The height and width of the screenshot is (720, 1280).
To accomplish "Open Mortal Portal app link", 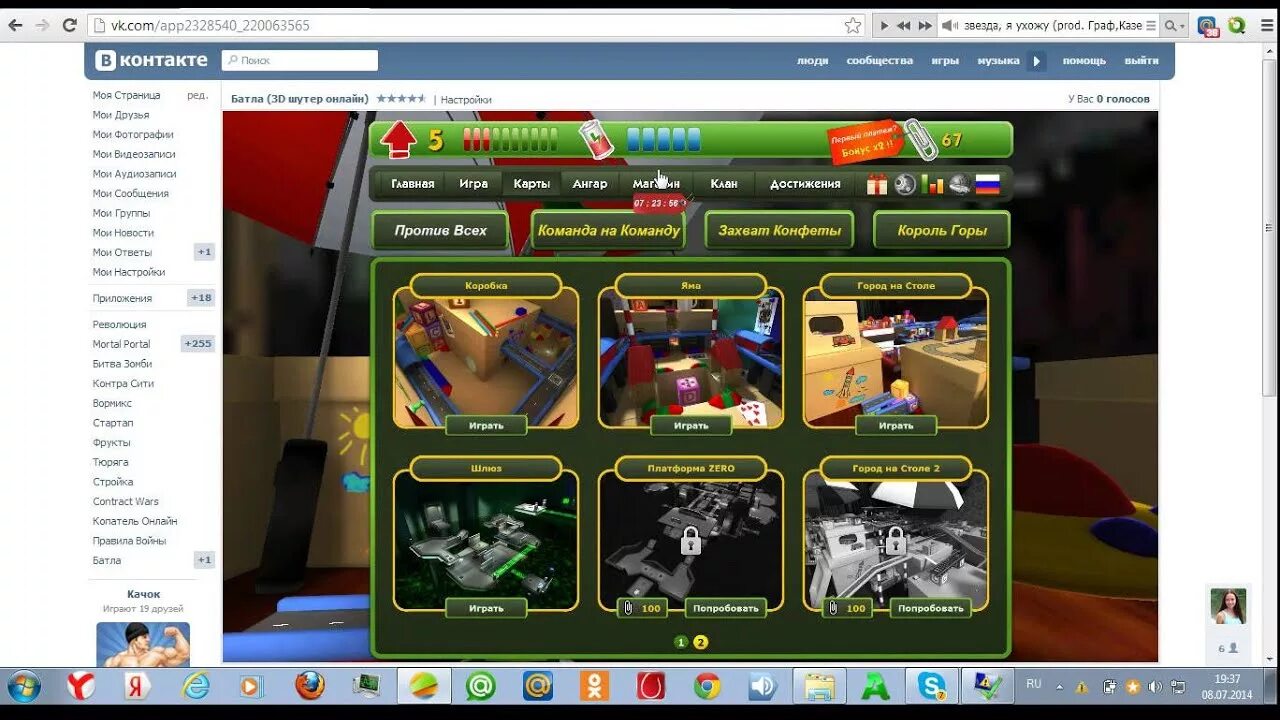I will coord(122,344).
